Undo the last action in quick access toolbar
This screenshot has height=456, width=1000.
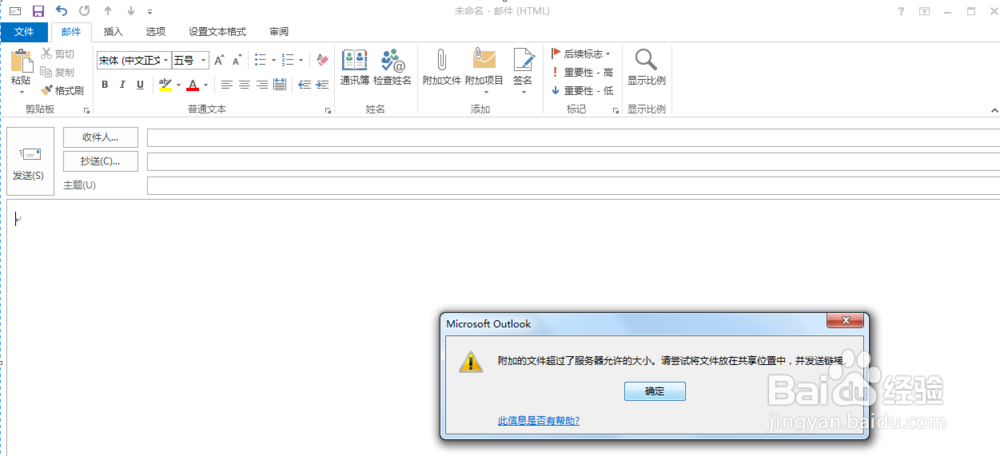tap(61, 11)
